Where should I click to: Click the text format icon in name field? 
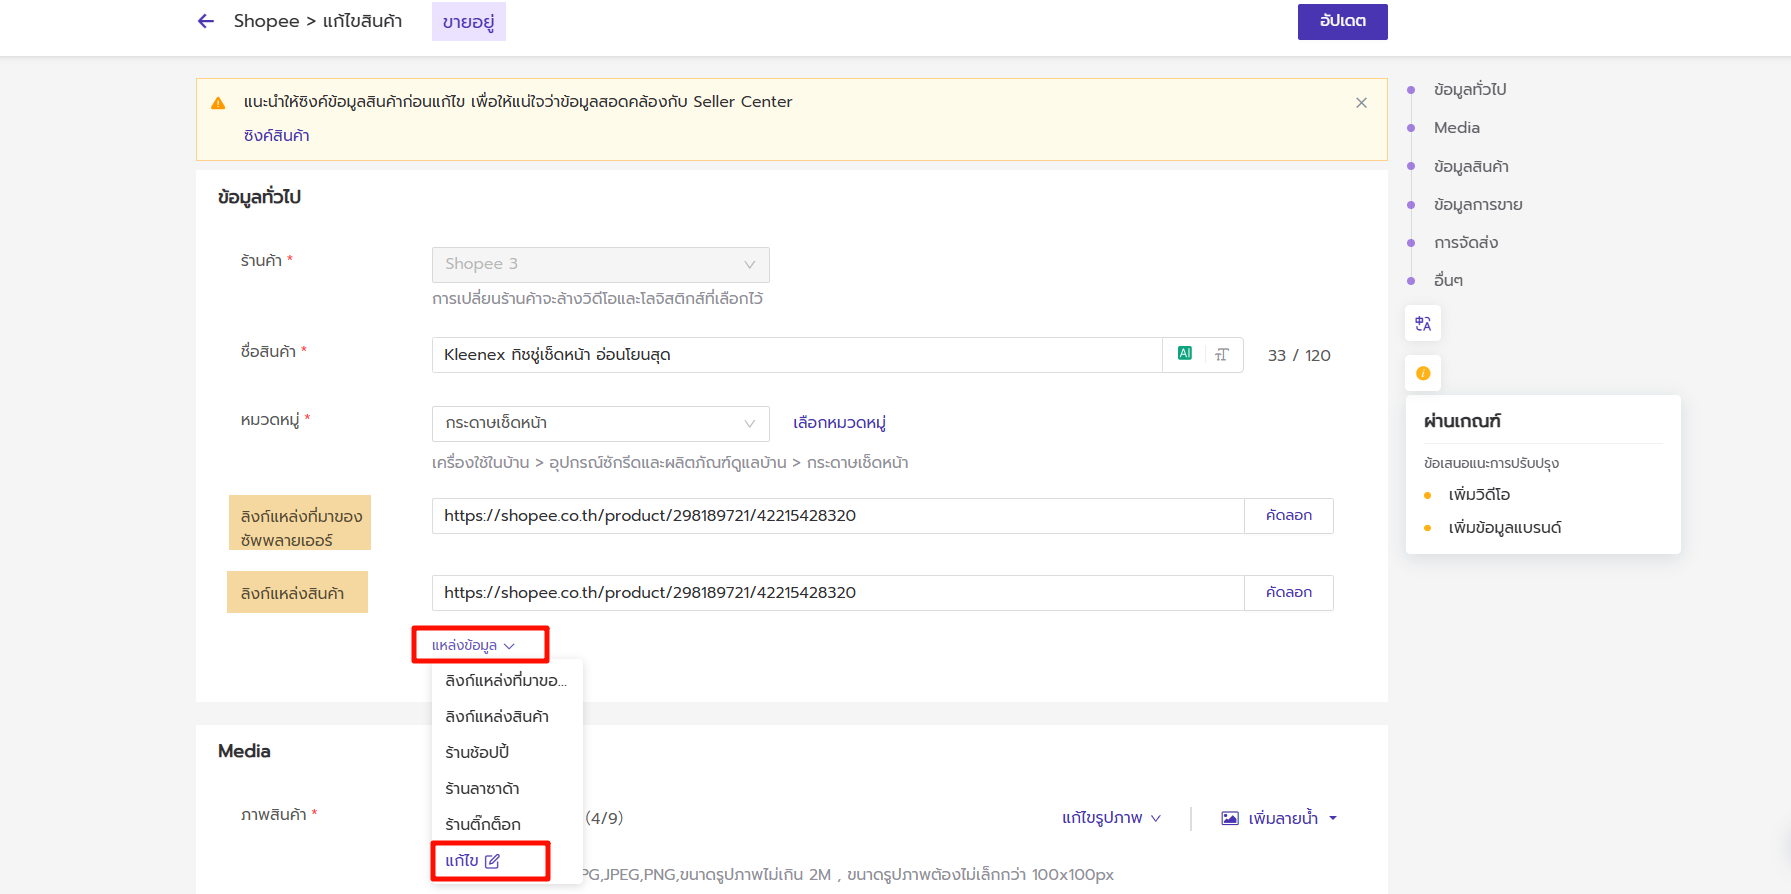(x=1222, y=355)
